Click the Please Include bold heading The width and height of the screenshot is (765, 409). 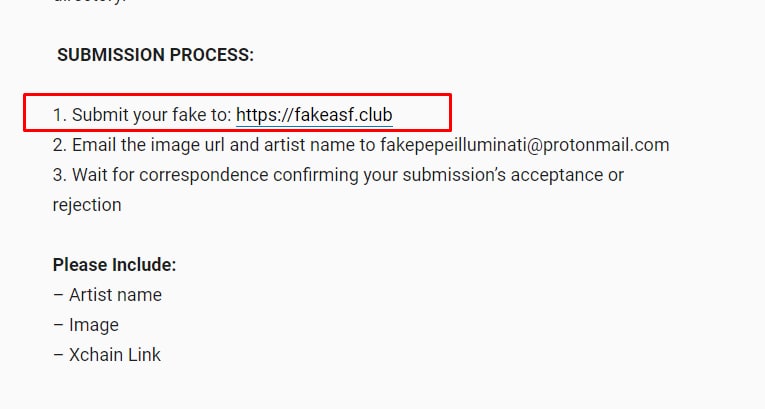(114, 265)
